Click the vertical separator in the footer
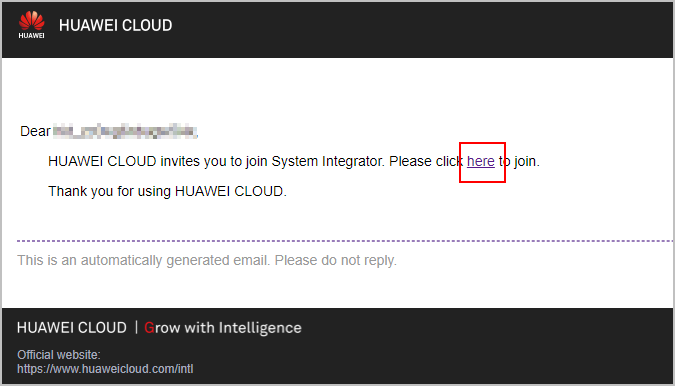This screenshot has width=675, height=386. point(136,328)
